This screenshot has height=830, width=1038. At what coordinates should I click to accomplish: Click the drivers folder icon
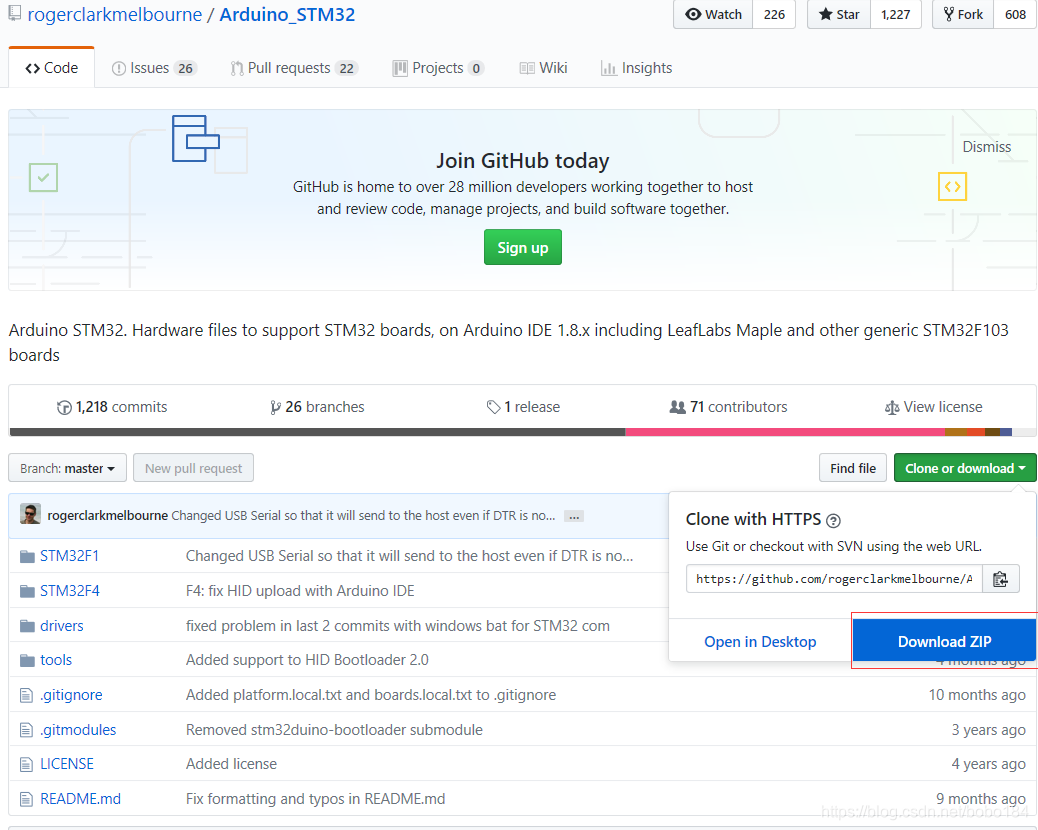tap(27, 626)
